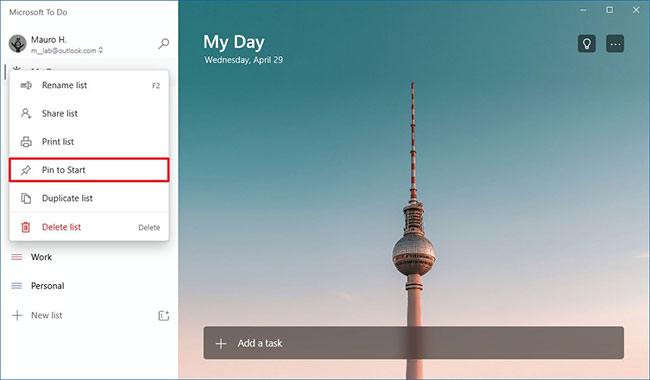Select Pin to Start in menu
The width and height of the screenshot is (650, 380).
89,170
